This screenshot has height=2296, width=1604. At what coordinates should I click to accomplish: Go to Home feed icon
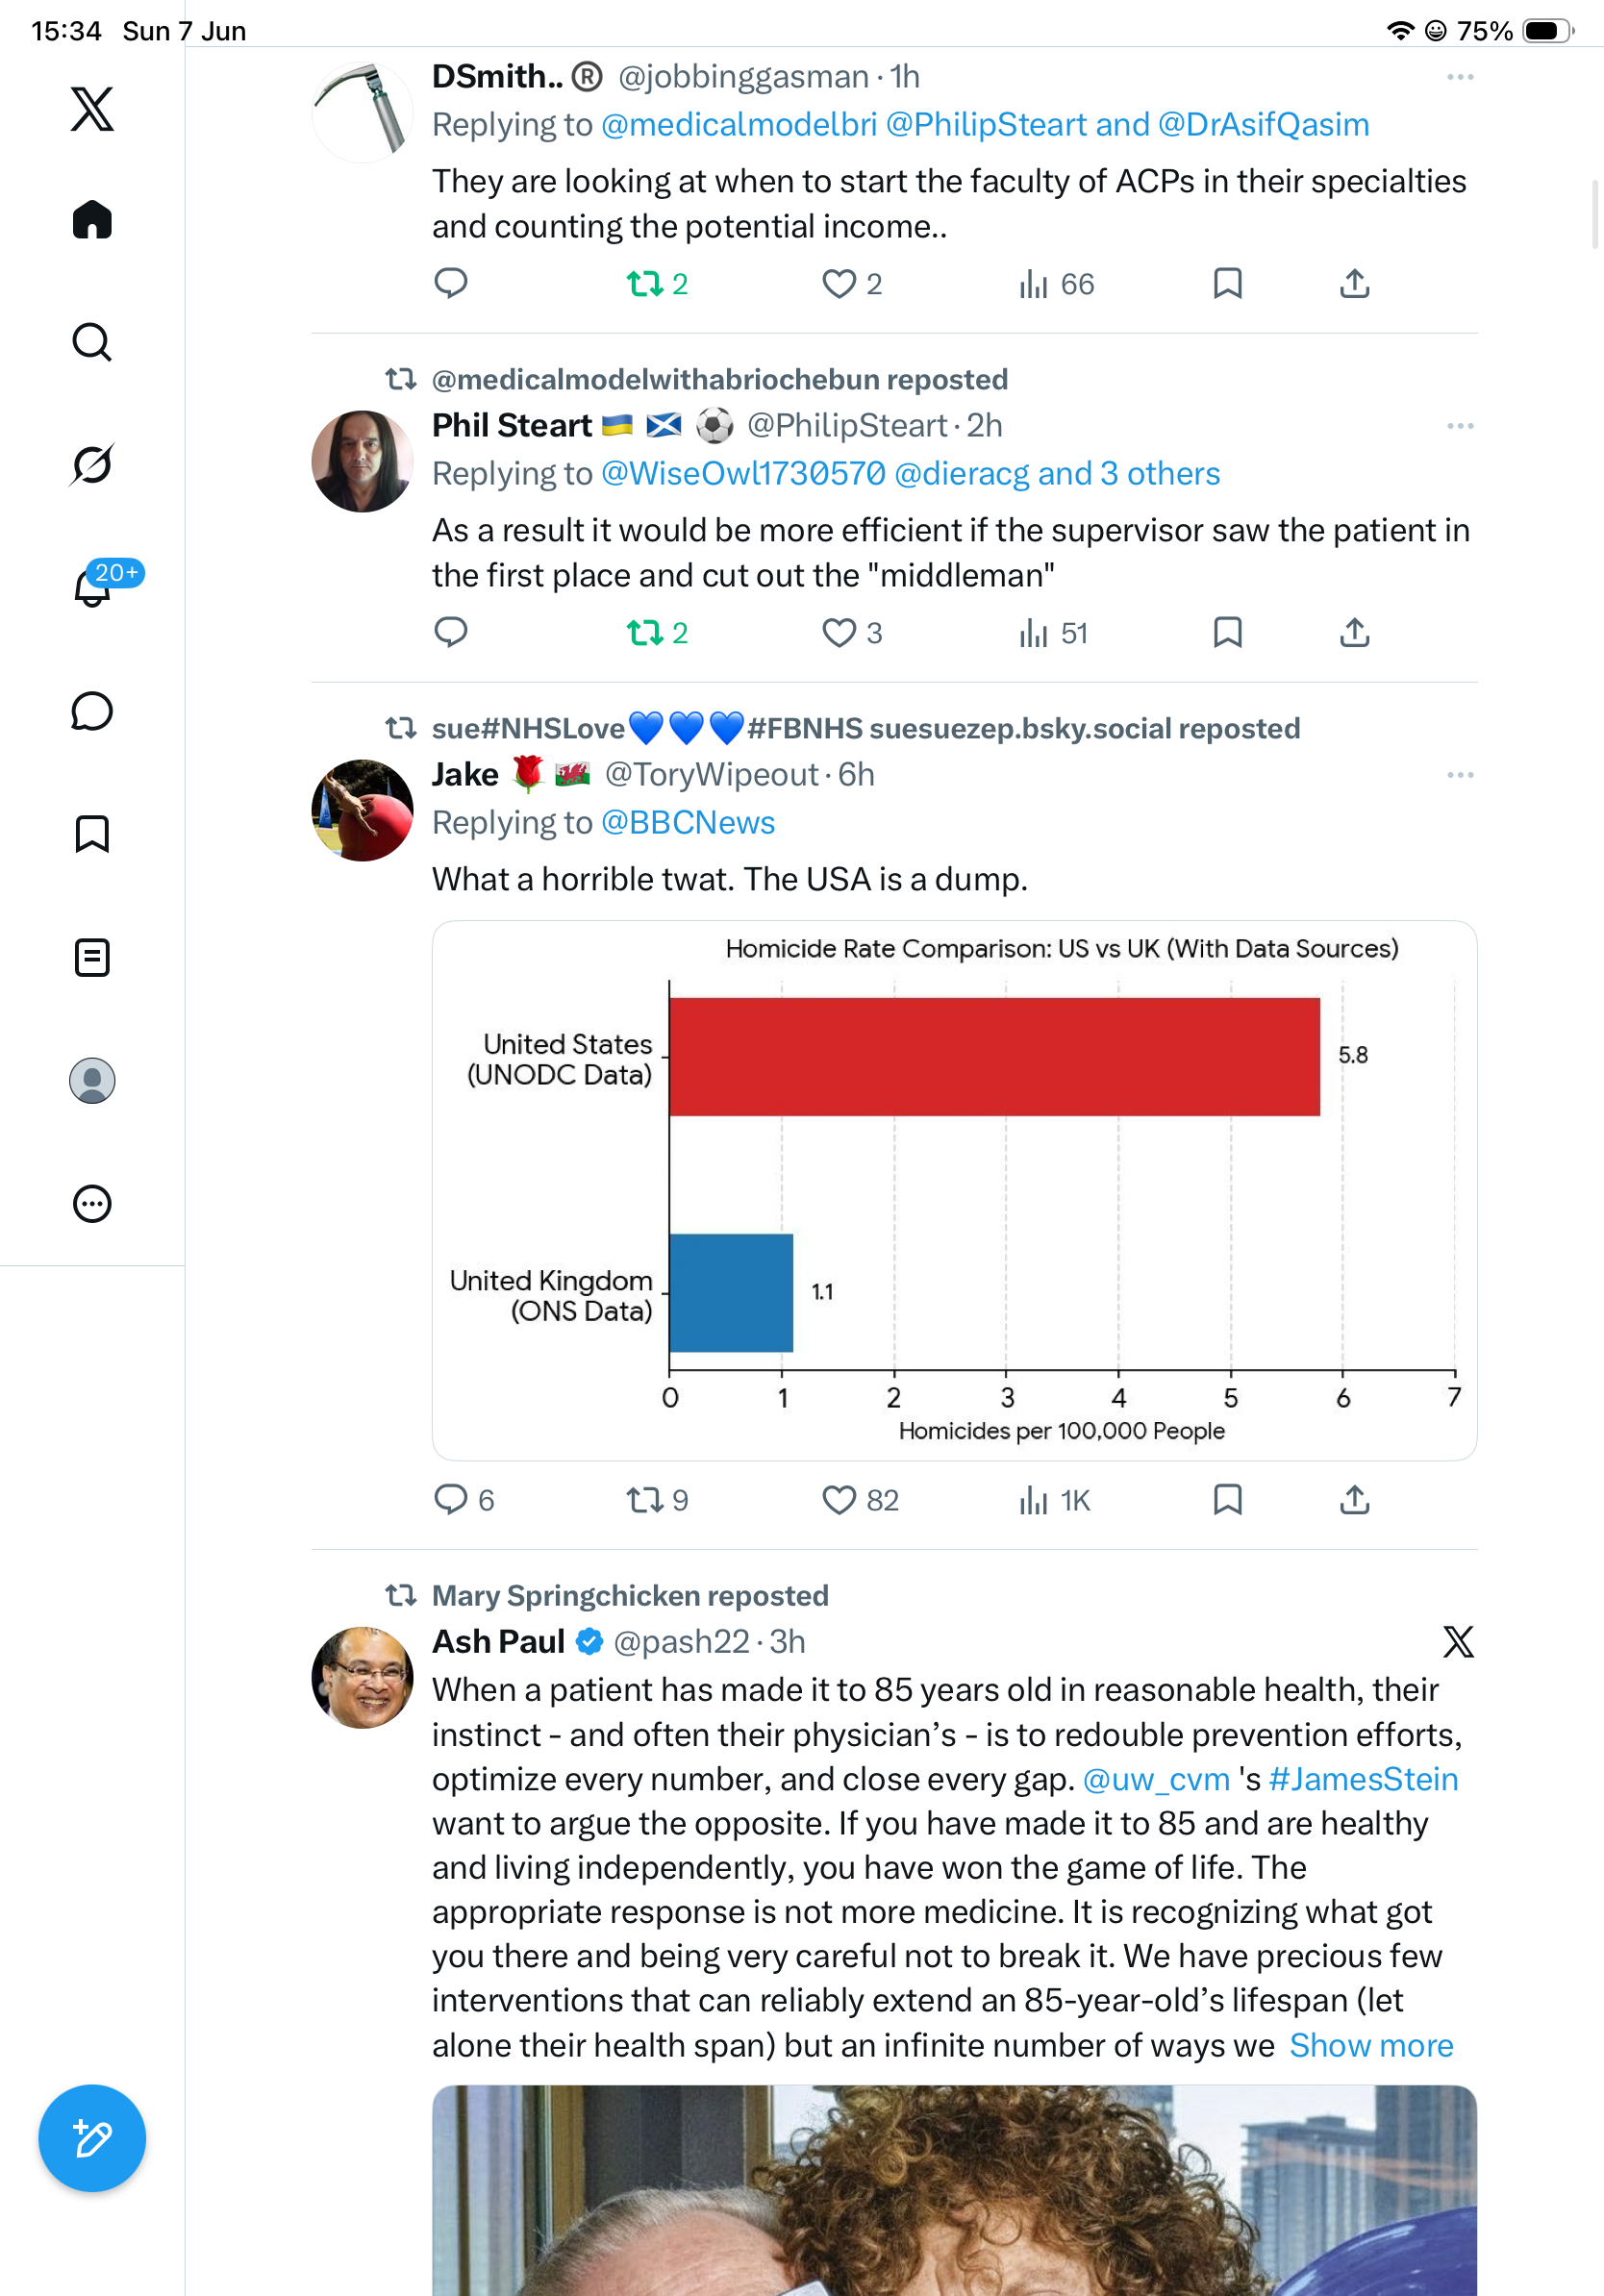92,219
